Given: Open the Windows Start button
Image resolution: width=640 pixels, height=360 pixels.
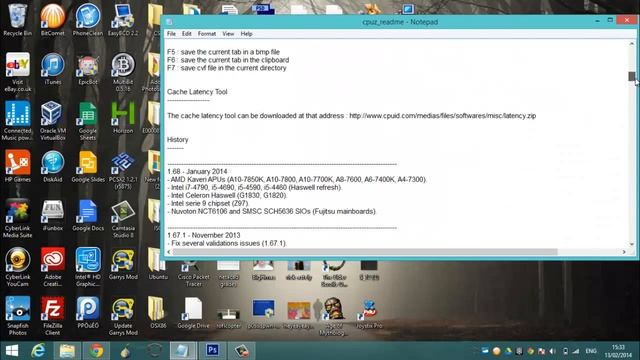Looking at the screenshot, I should point(12,351).
